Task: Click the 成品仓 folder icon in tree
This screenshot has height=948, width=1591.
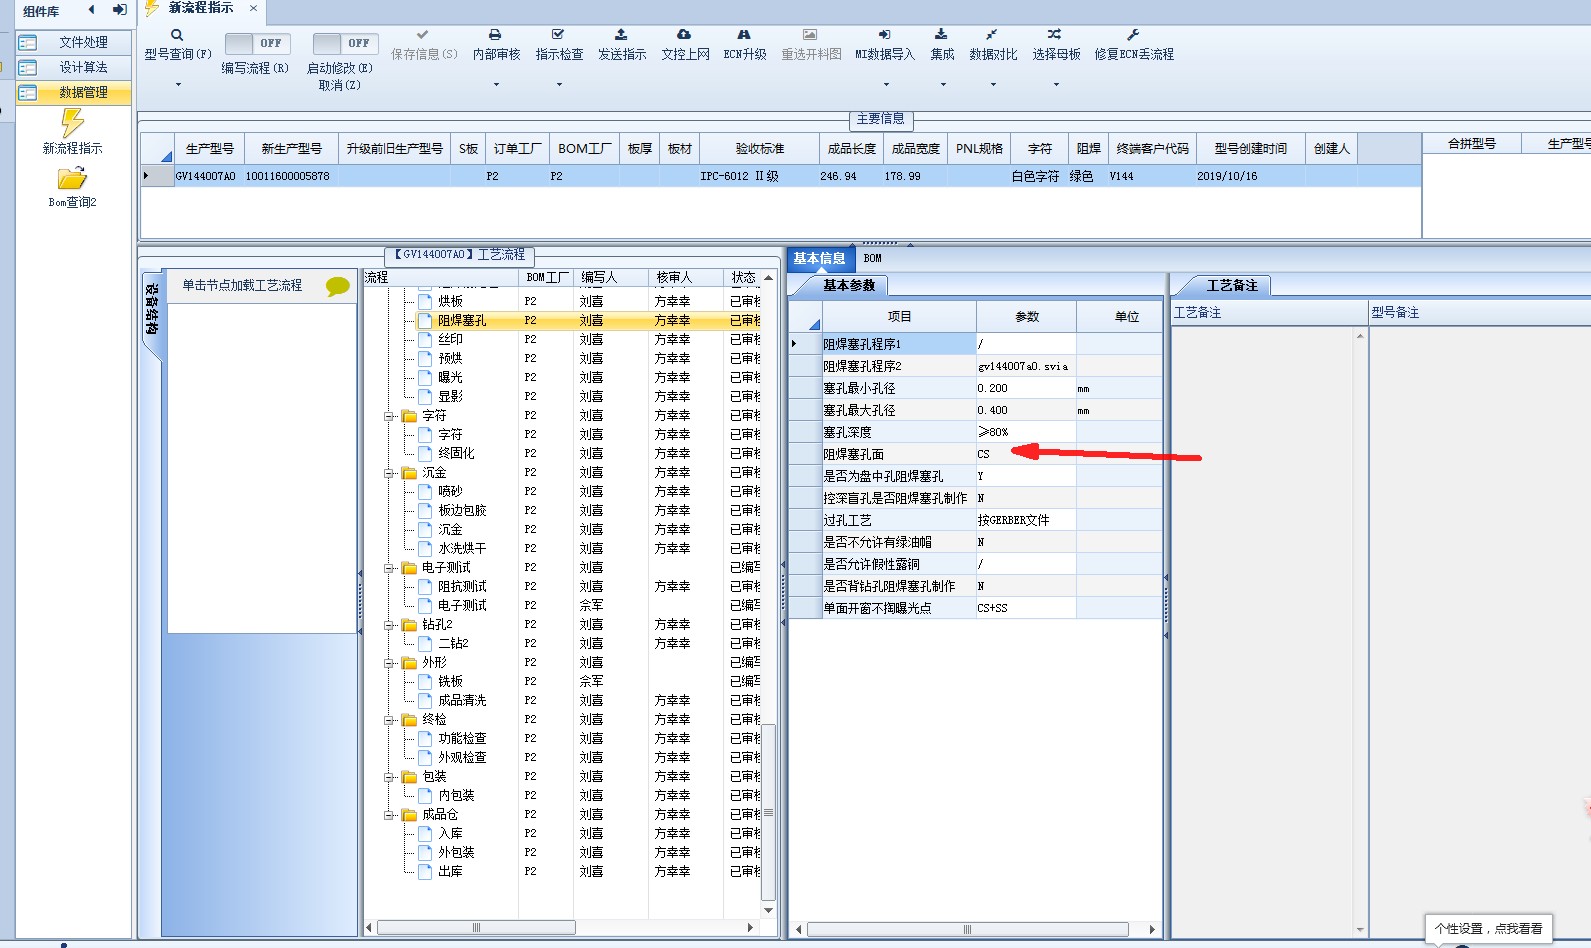Action: pos(409,814)
